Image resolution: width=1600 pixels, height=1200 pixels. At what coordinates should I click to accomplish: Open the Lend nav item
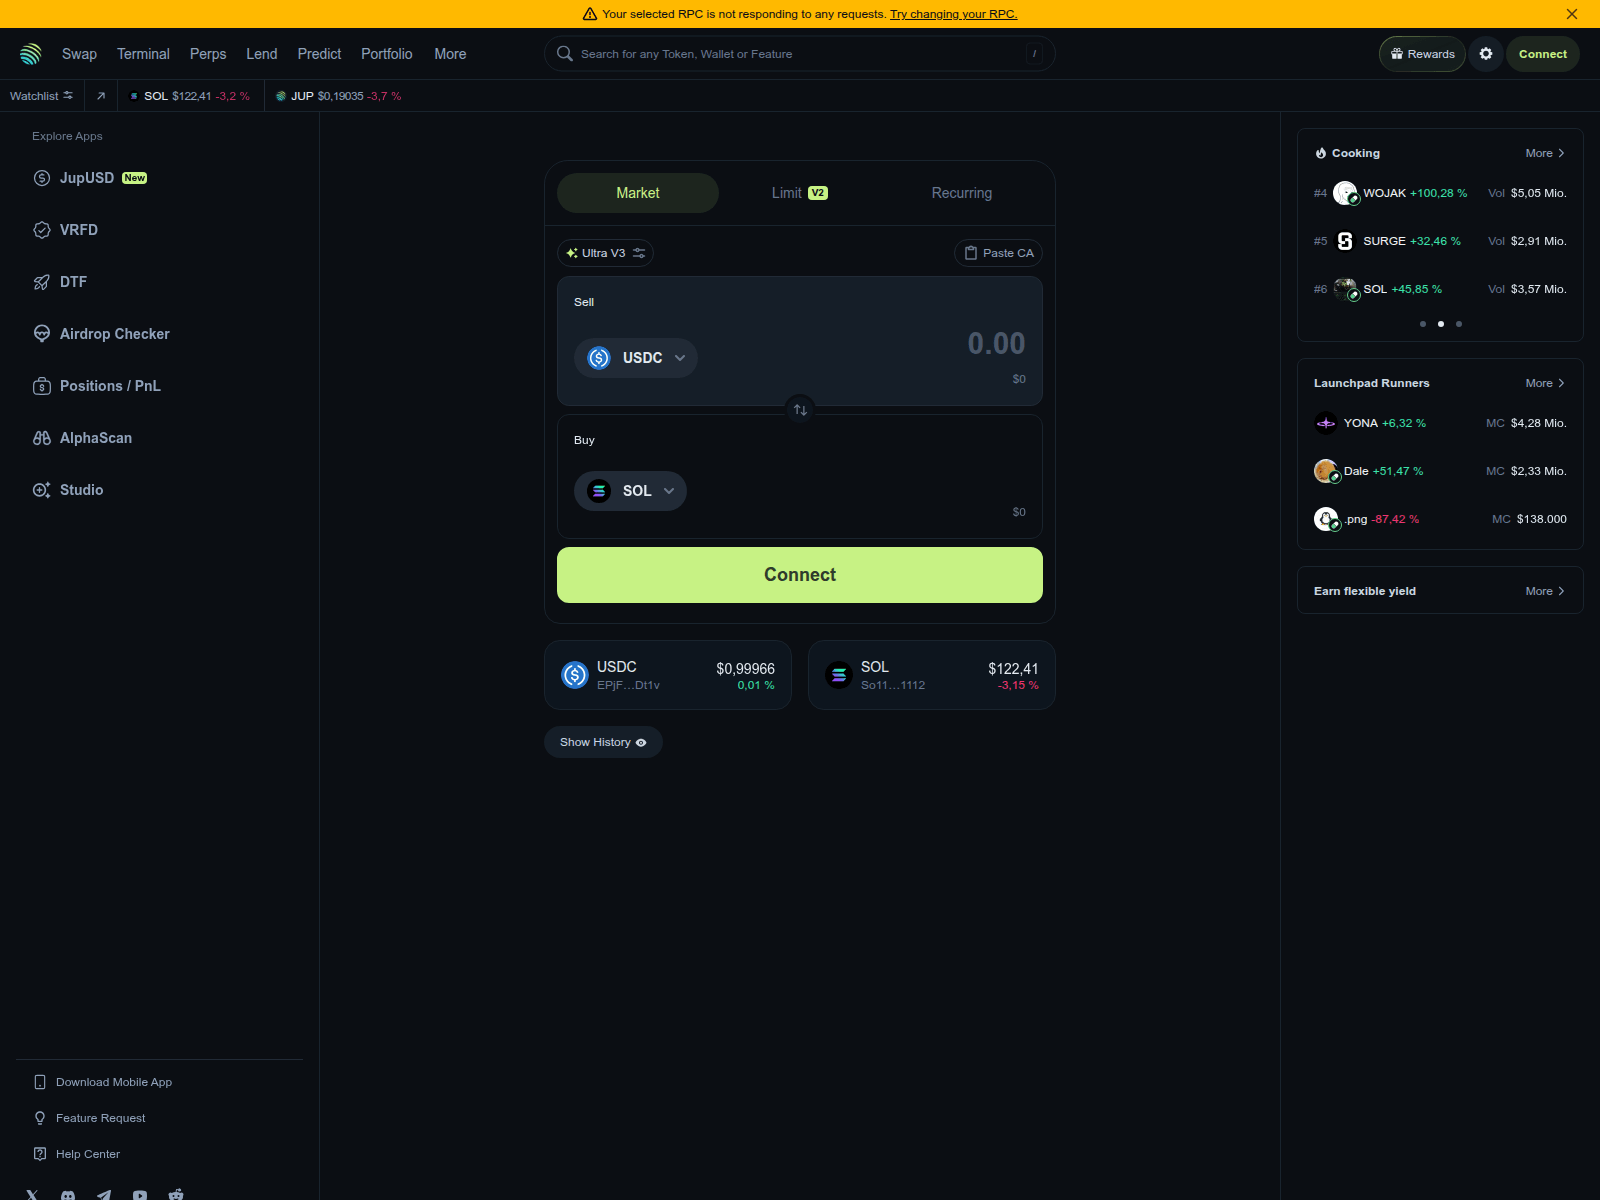point(262,54)
